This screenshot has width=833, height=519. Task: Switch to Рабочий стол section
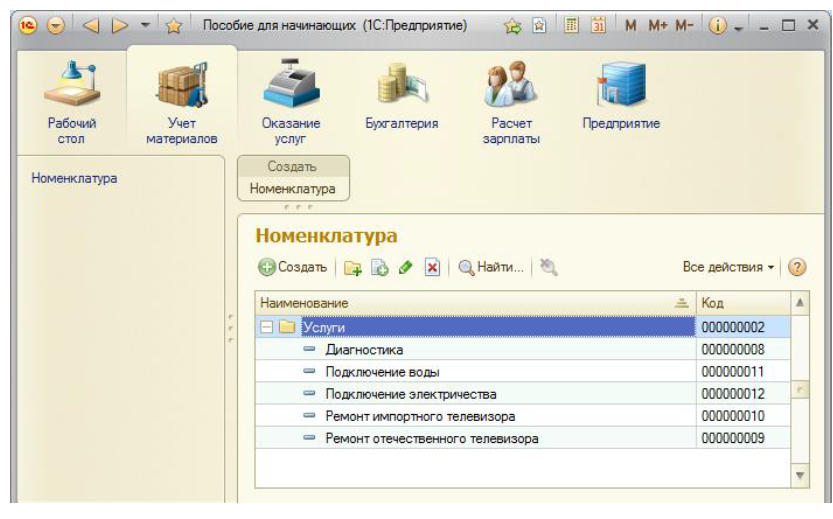click(71, 102)
